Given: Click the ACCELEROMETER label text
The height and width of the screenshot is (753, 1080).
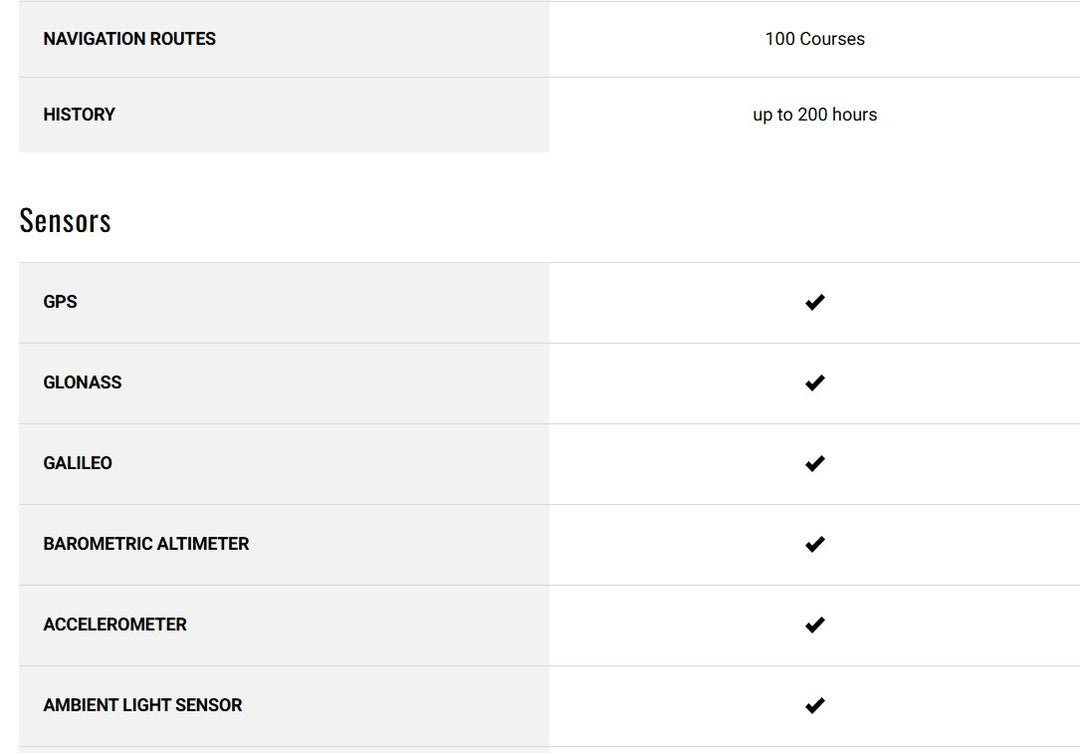Looking at the screenshot, I should pyautogui.click(x=115, y=625).
